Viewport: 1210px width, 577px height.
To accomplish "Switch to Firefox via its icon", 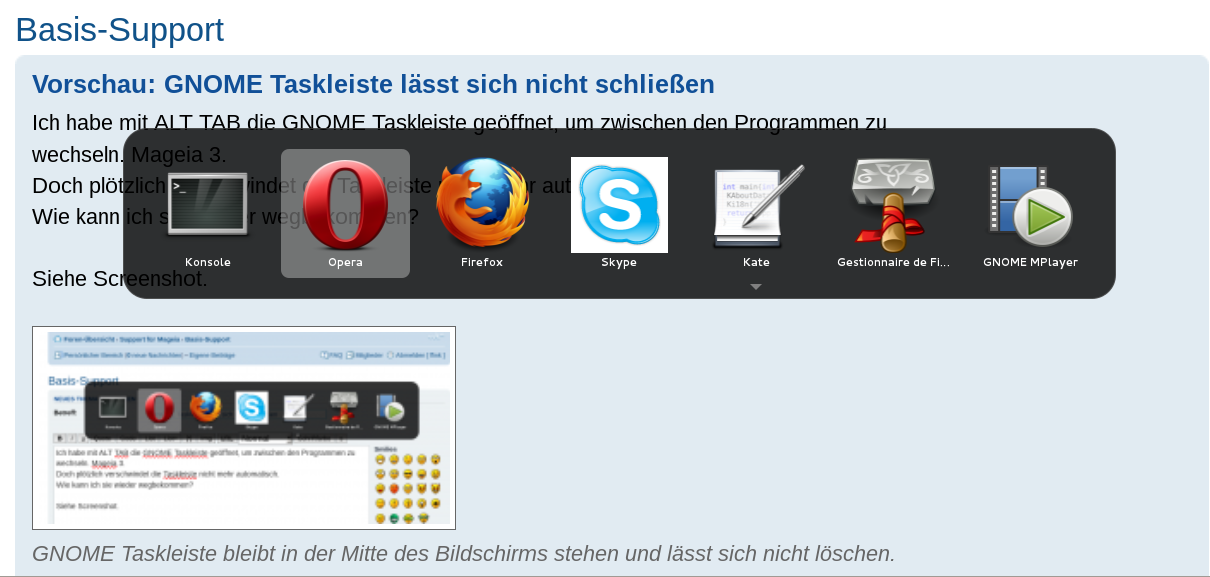I will coord(482,203).
